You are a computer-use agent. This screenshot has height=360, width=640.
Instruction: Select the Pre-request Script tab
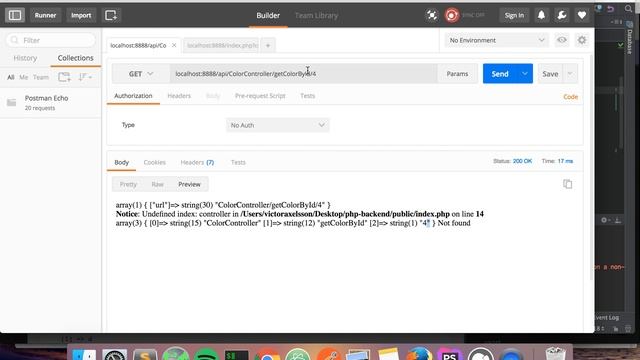[x=260, y=96]
